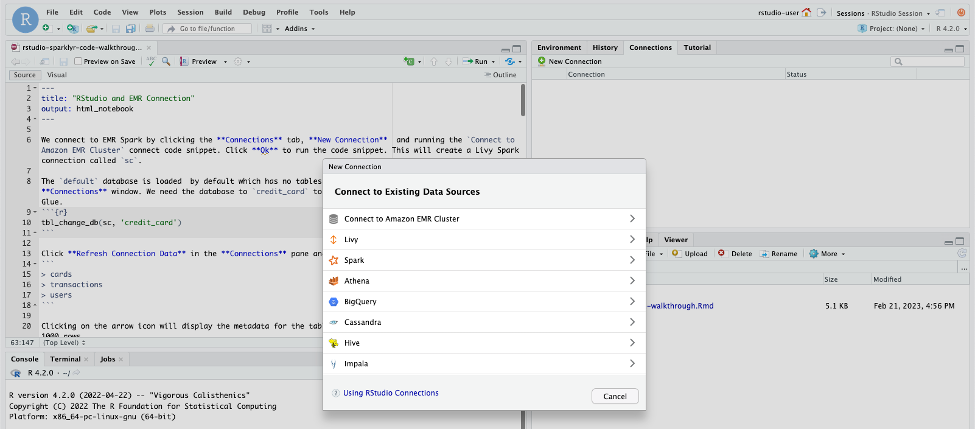Switch to the Jobs tab

pos(107,359)
